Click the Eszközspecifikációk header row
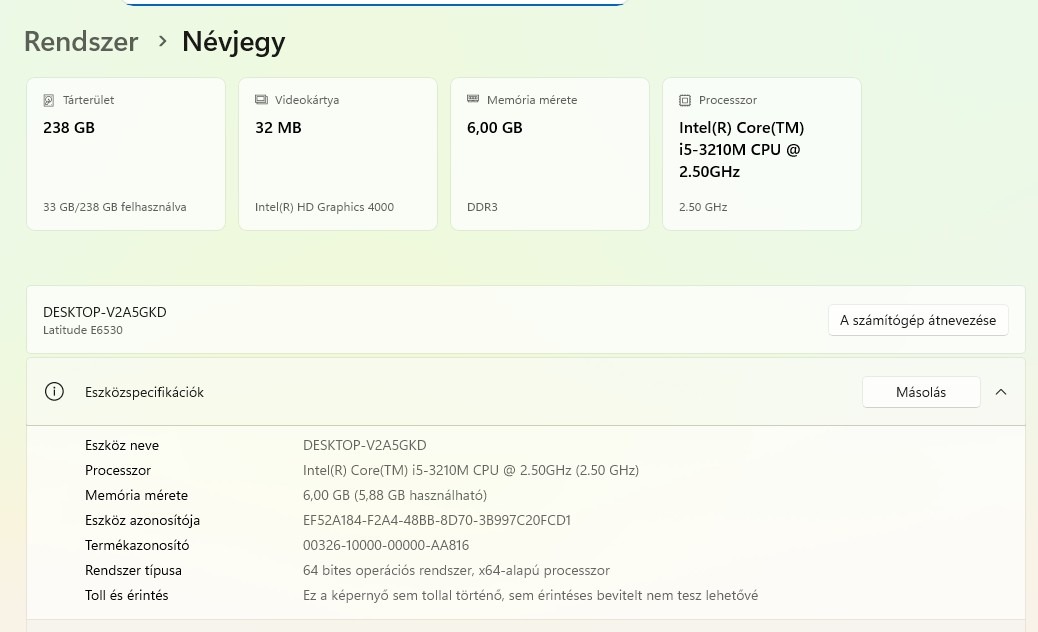The height and width of the screenshot is (632, 1038). (450, 392)
